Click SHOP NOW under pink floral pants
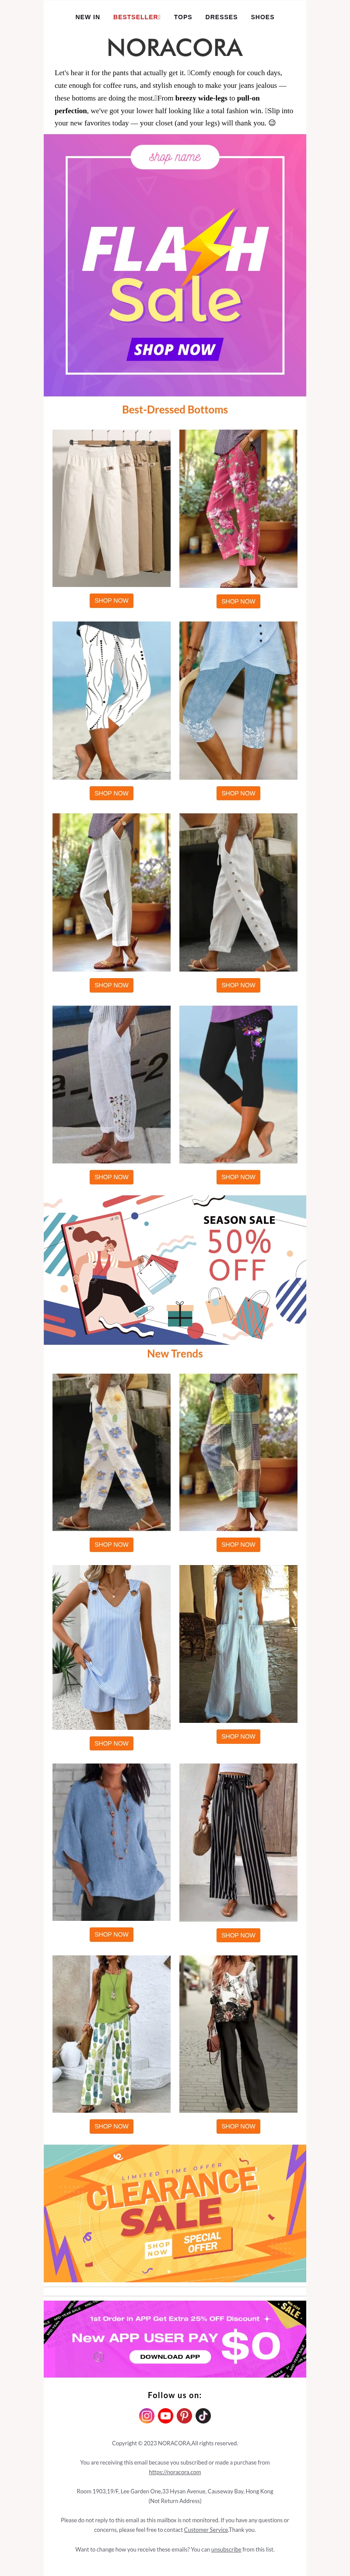Screen dimensions: 350x2576 tap(238, 601)
